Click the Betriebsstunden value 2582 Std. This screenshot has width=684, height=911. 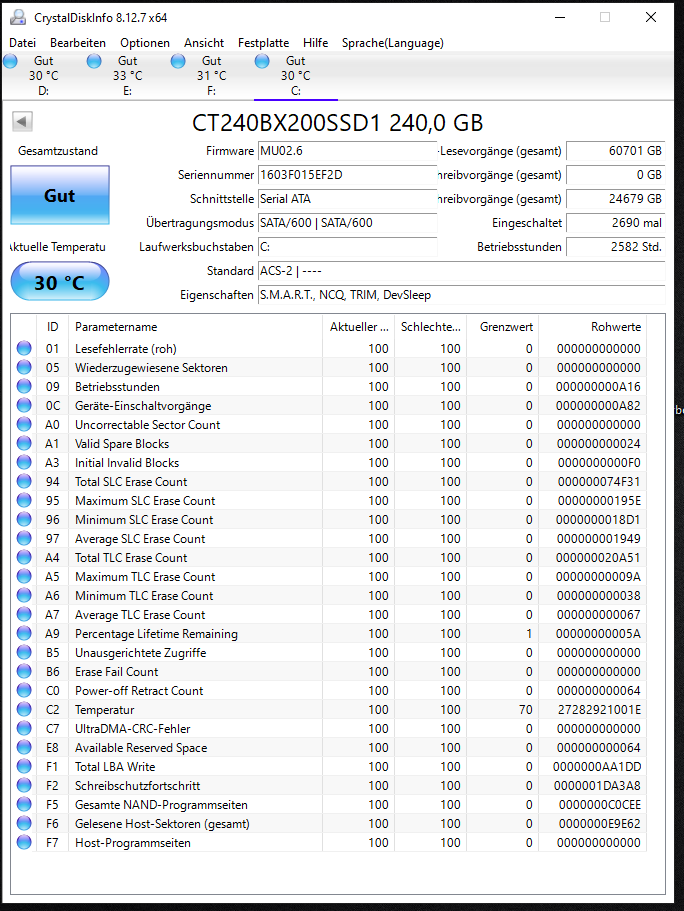click(615, 247)
